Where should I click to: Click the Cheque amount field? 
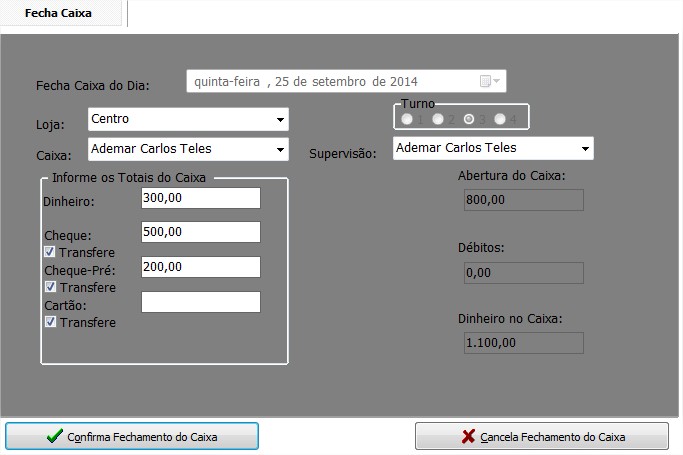coord(200,232)
